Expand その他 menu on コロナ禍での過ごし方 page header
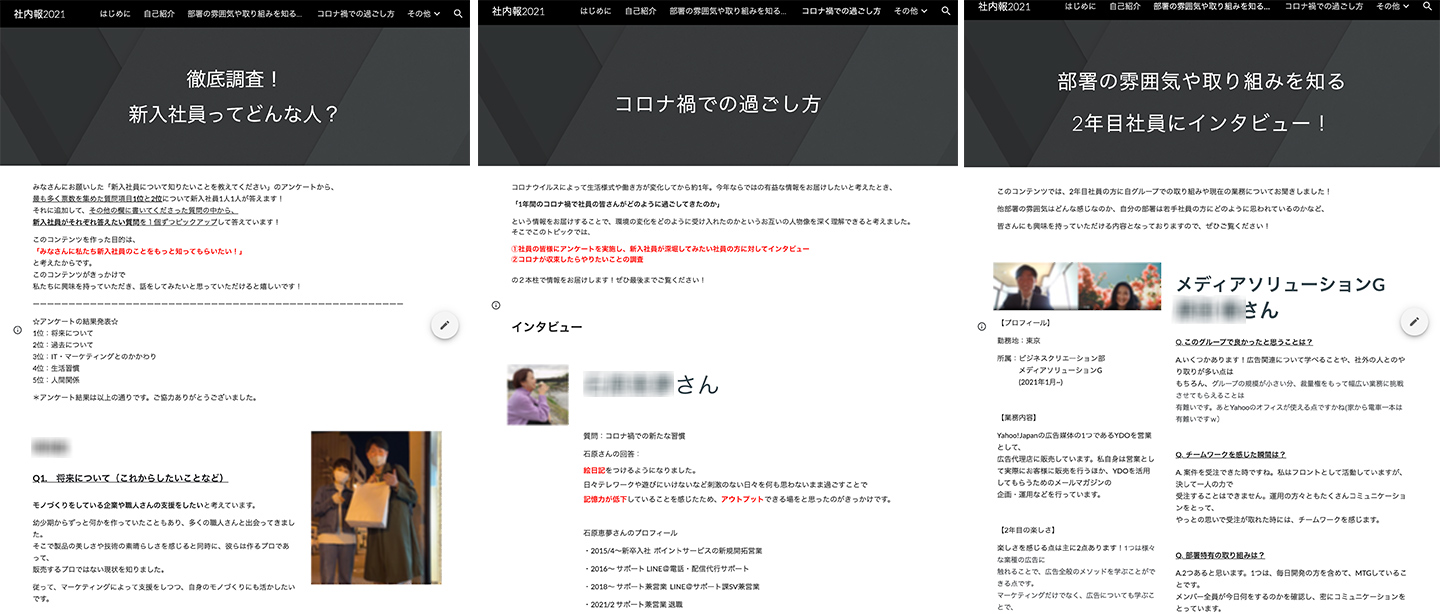 click(x=910, y=11)
